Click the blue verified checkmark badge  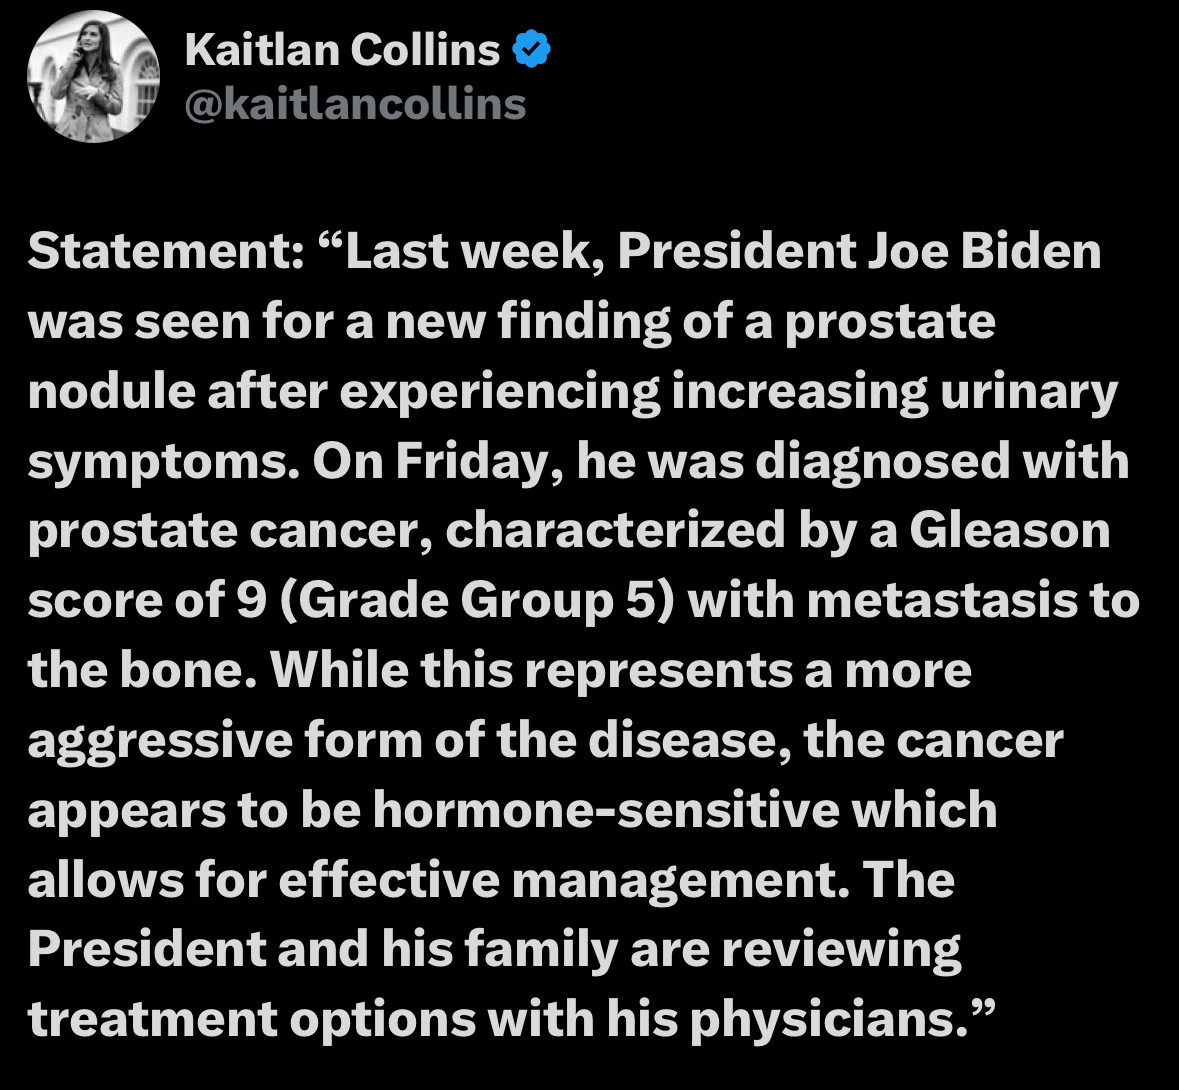pyautogui.click(x=532, y=49)
